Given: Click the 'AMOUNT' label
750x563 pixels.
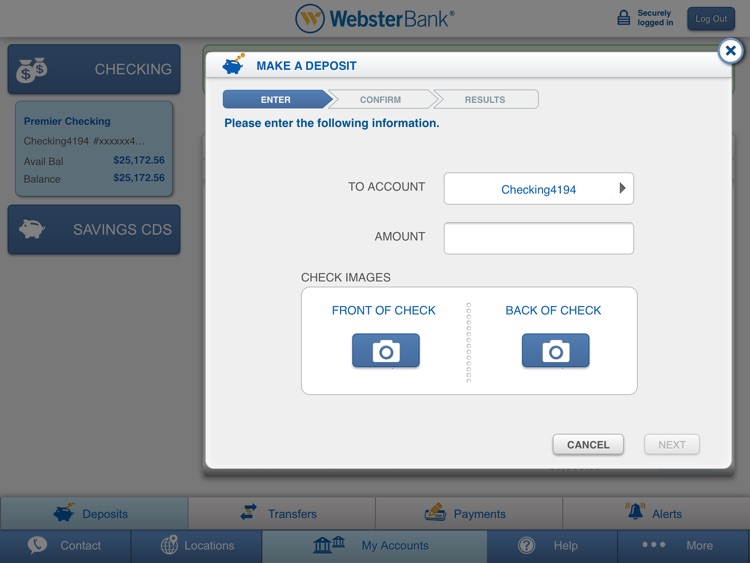Looking at the screenshot, I should 400,236.
